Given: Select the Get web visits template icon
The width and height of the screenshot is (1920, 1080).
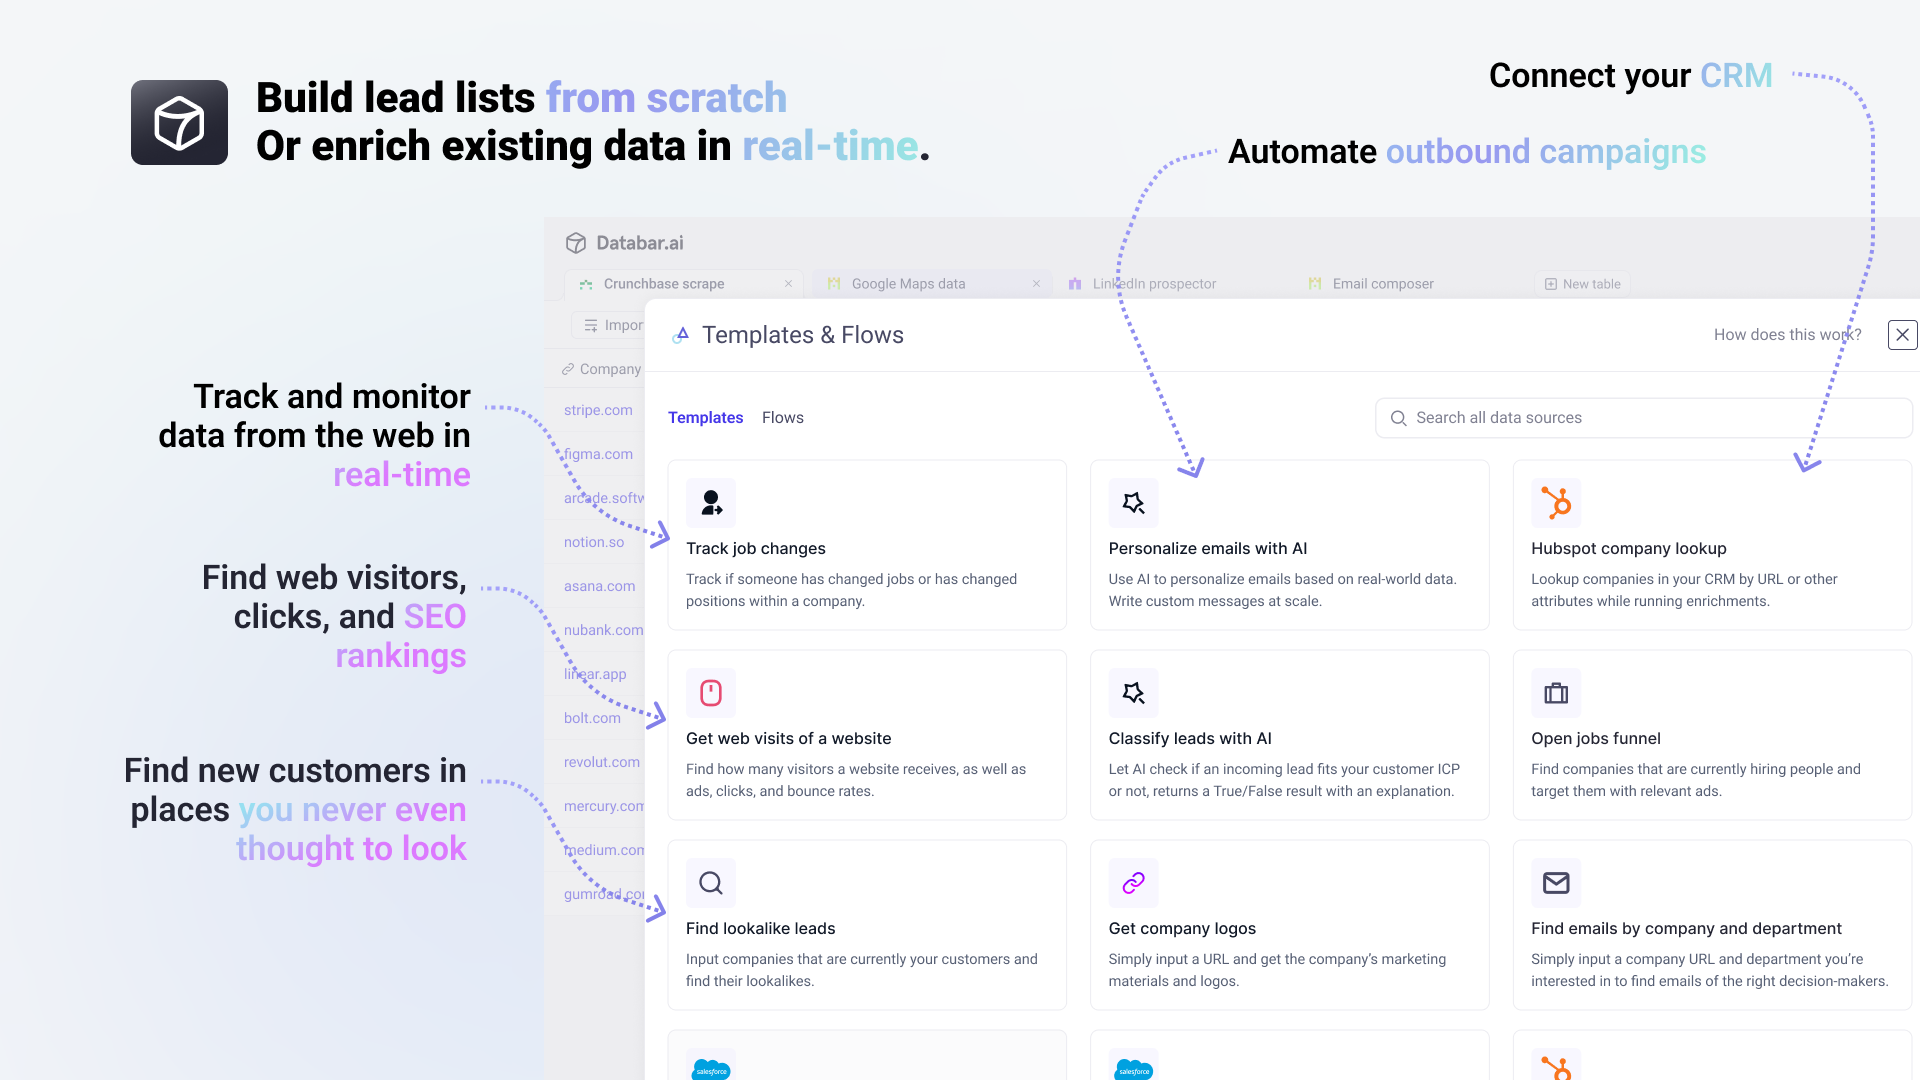Looking at the screenshot, I should [709, 692].
